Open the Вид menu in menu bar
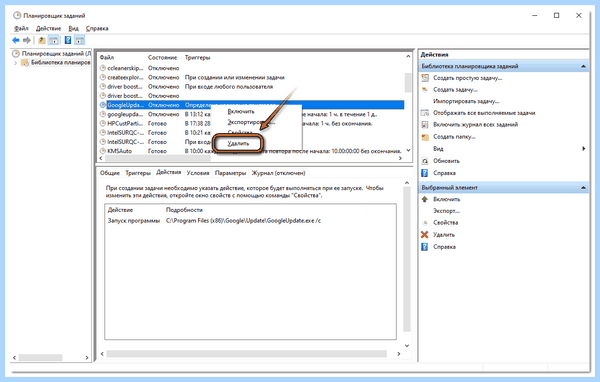 point(73,28)
